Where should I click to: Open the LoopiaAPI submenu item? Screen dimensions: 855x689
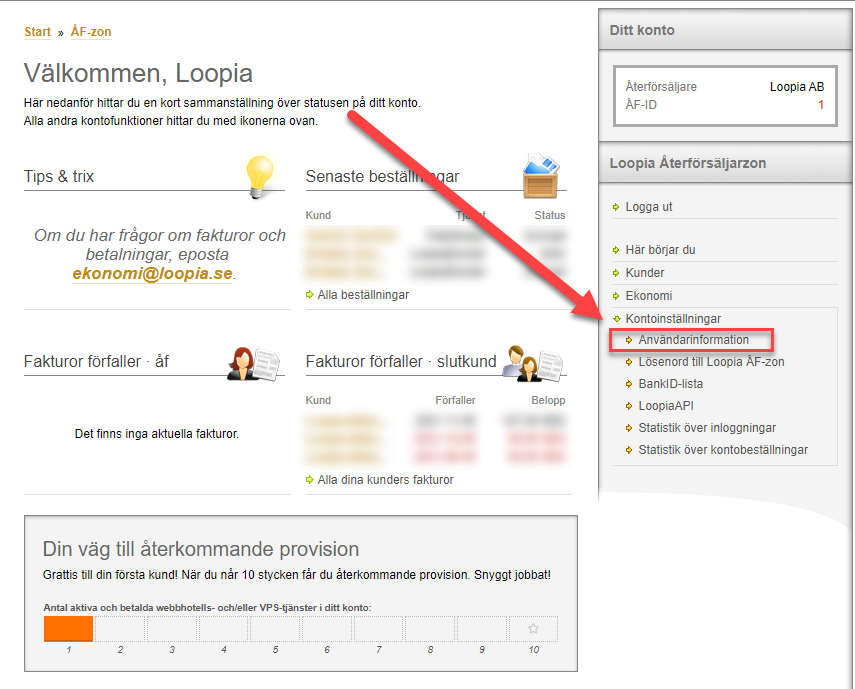[x=666, y=406]
